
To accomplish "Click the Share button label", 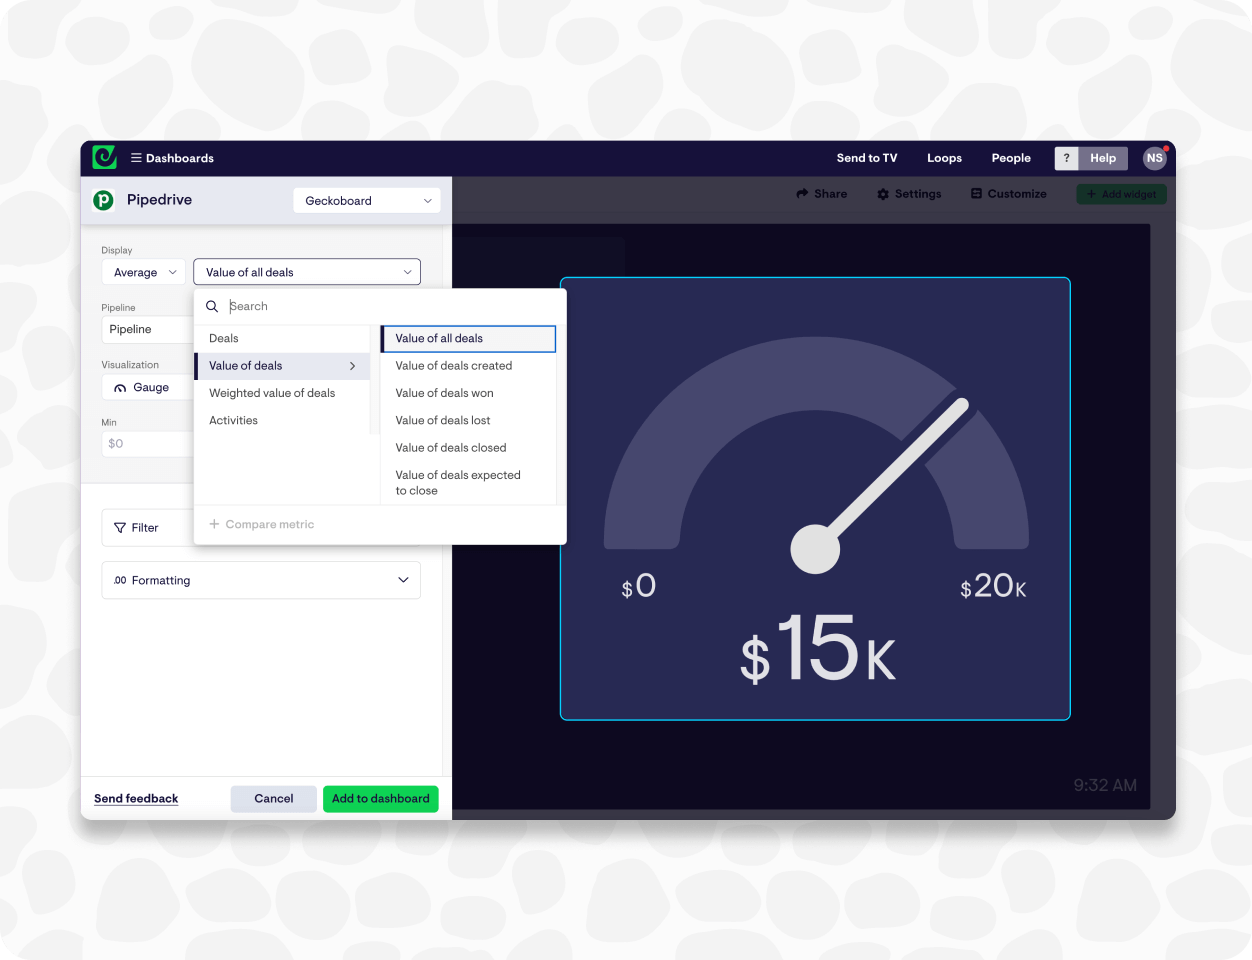I will click(830, 194).
